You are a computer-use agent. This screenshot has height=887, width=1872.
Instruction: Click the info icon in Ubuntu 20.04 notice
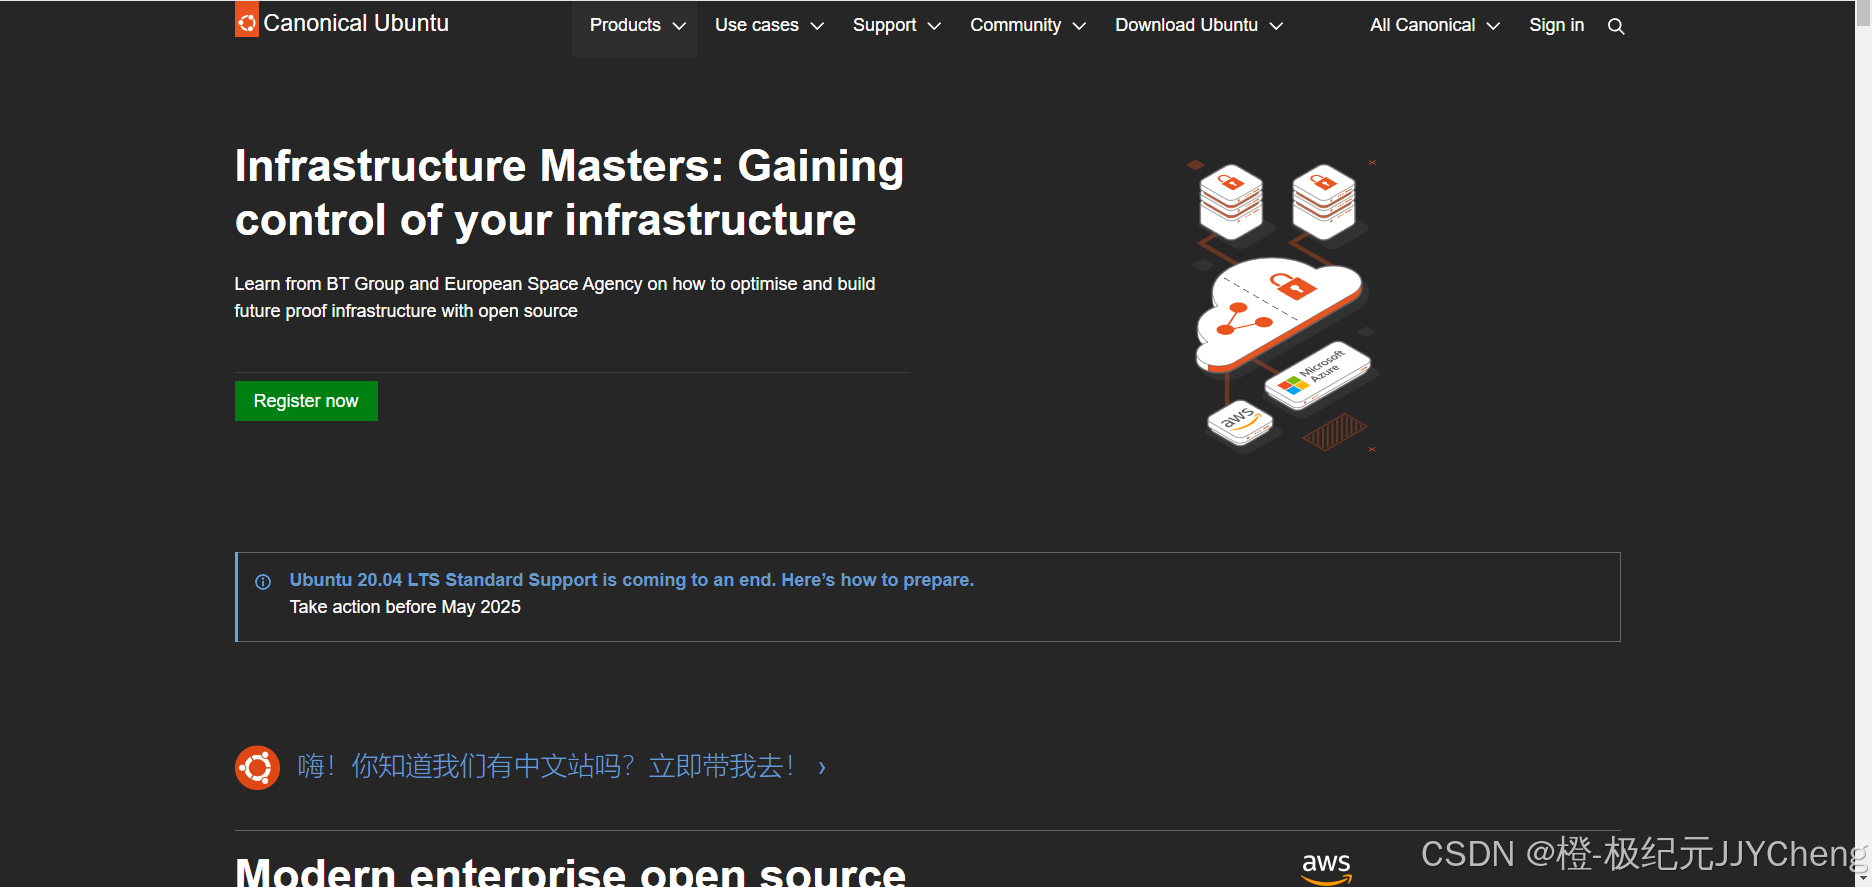point(263,582)
